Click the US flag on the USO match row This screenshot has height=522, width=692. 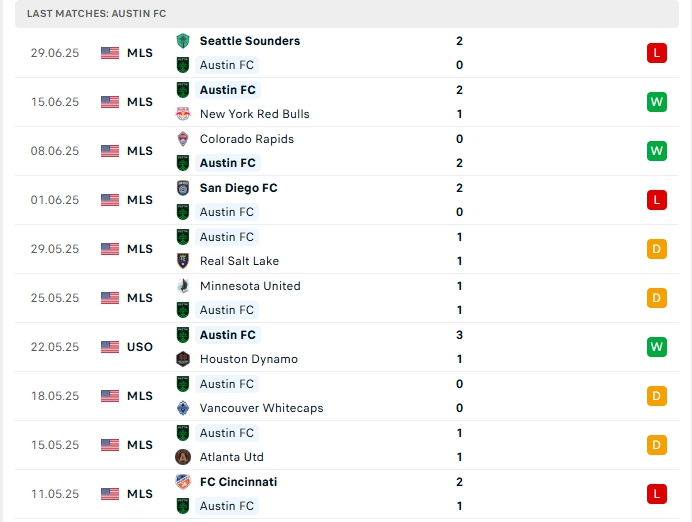click(x=110, y=347)
